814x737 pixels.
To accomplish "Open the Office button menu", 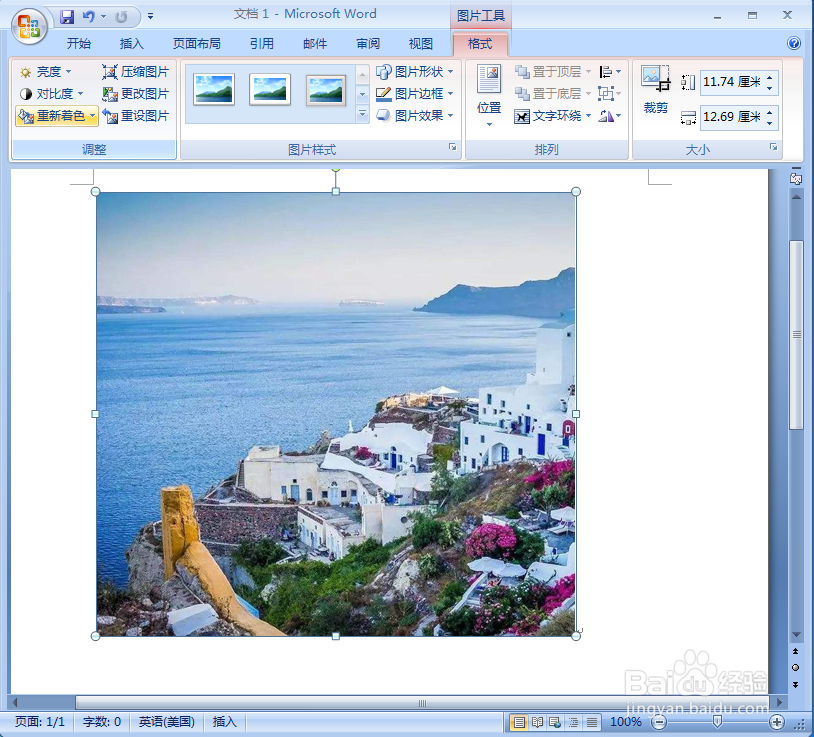I will coord(29,26).
